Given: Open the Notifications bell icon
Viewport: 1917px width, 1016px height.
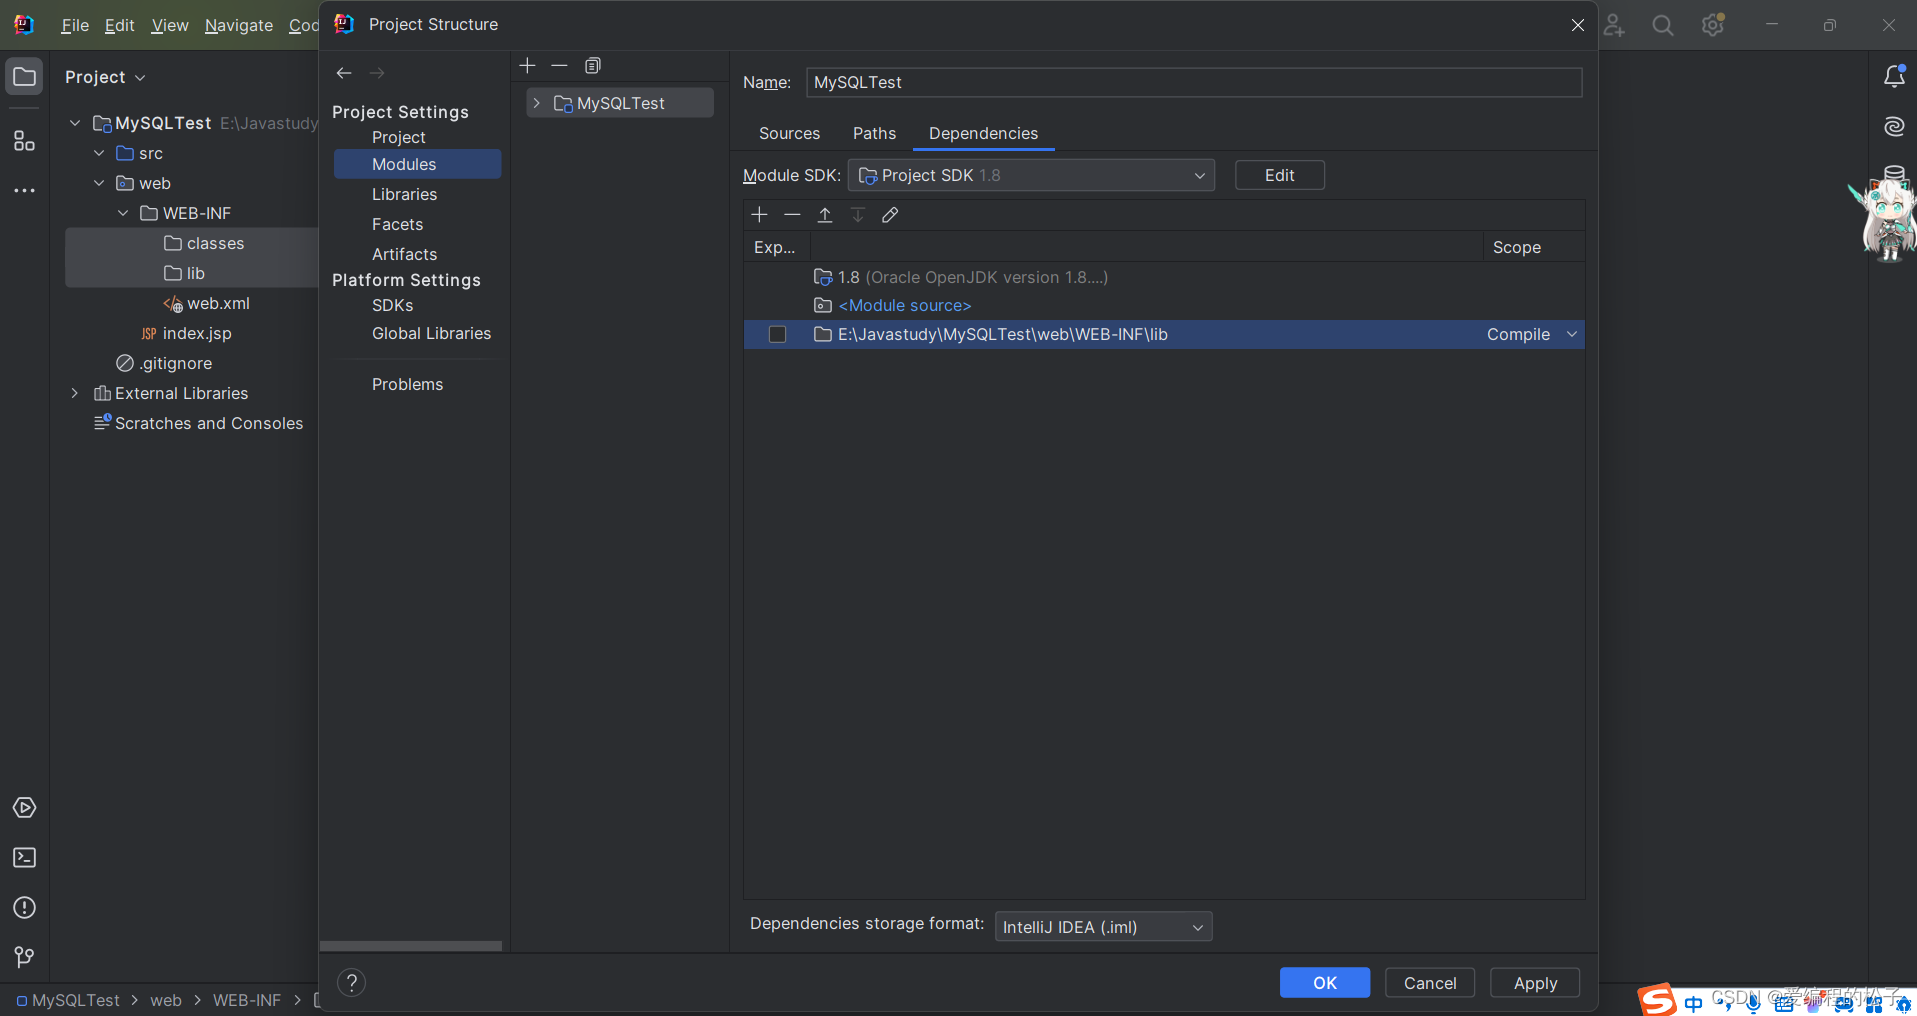Looking at the screenshot, I should tap(1894, 76).
